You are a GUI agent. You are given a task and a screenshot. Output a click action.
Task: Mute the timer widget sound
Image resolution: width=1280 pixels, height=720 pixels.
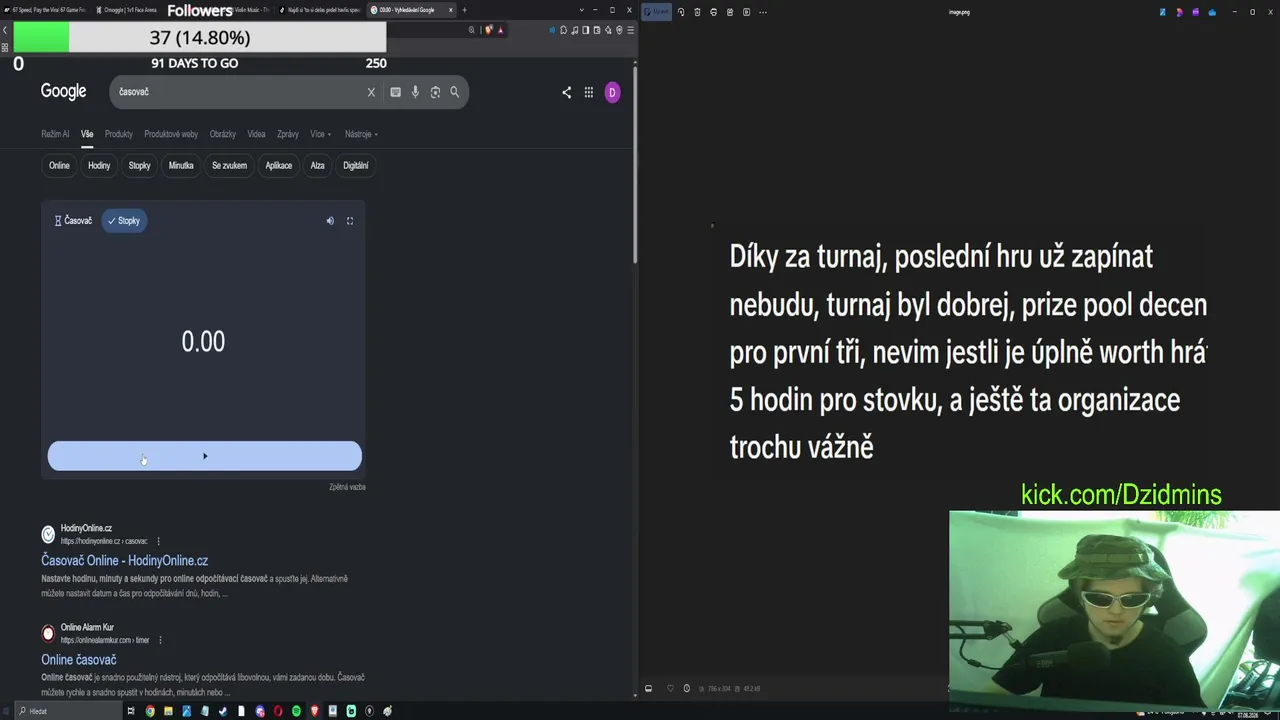click(x=330, y=221)
